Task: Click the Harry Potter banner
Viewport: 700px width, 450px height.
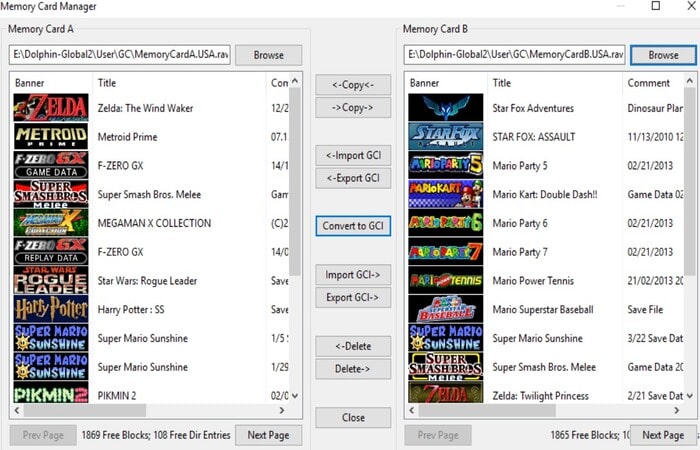Action: coord(51,309)
